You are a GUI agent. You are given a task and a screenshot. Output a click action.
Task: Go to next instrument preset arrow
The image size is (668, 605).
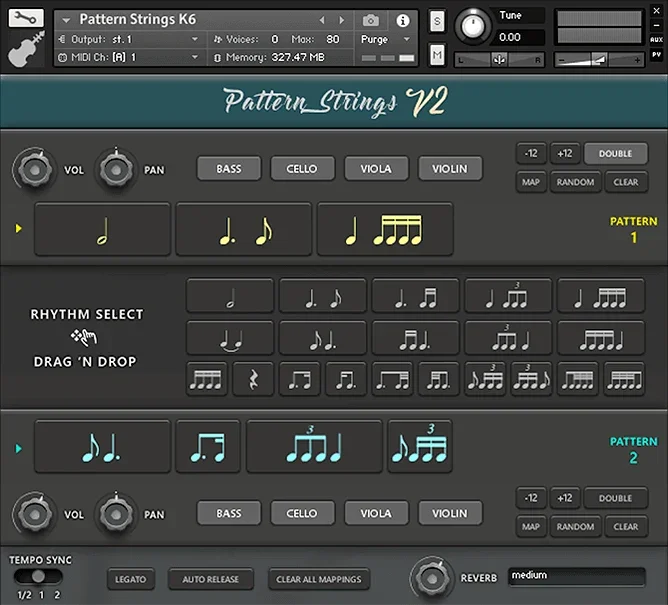pyautogui.click(x=341, y=20)
